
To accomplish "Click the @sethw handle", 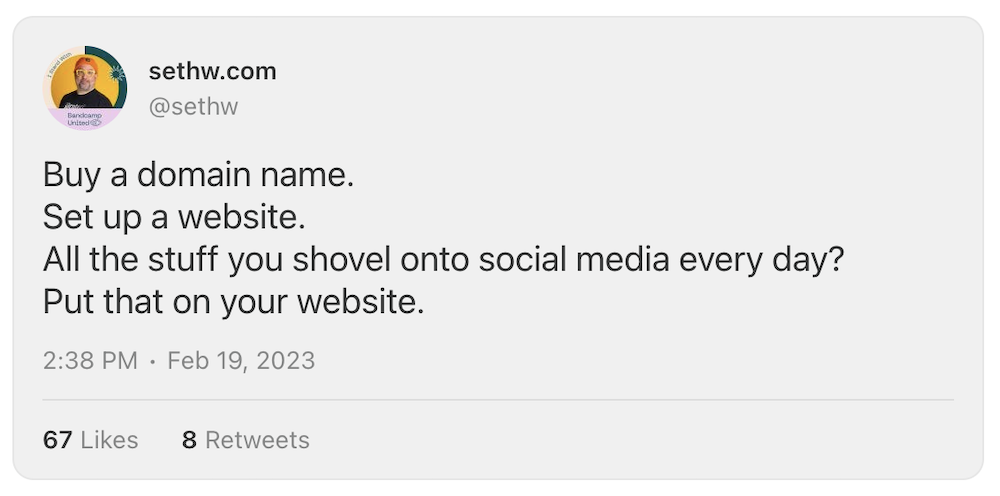I will [x=193, y=106].
